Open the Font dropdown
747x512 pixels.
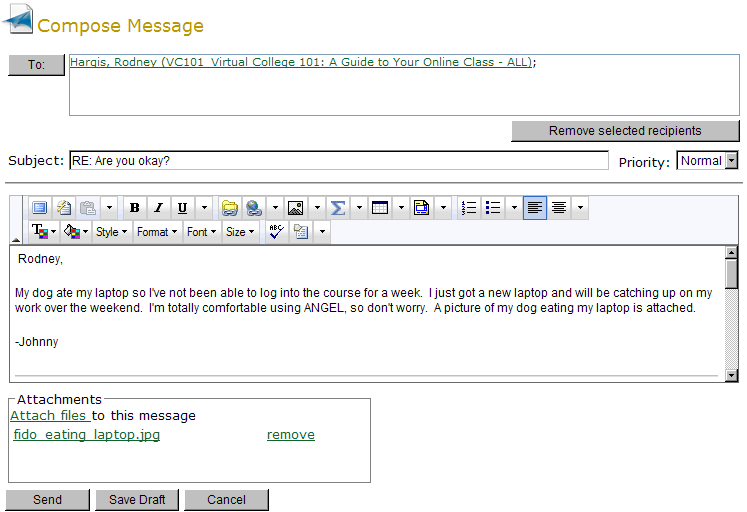click(201, 232)
